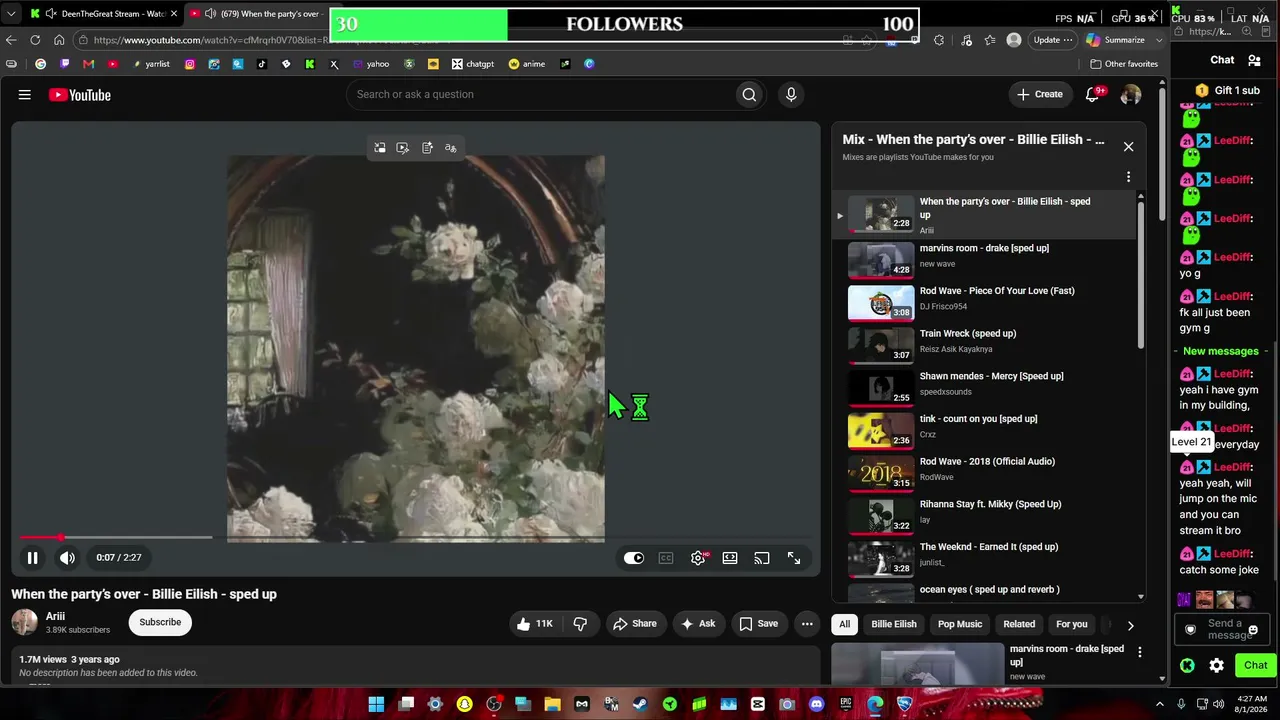Open Discord from the taskbar
Image resolution: width=1280 pixels, height=720 pixels.
(x=817, y=704)
